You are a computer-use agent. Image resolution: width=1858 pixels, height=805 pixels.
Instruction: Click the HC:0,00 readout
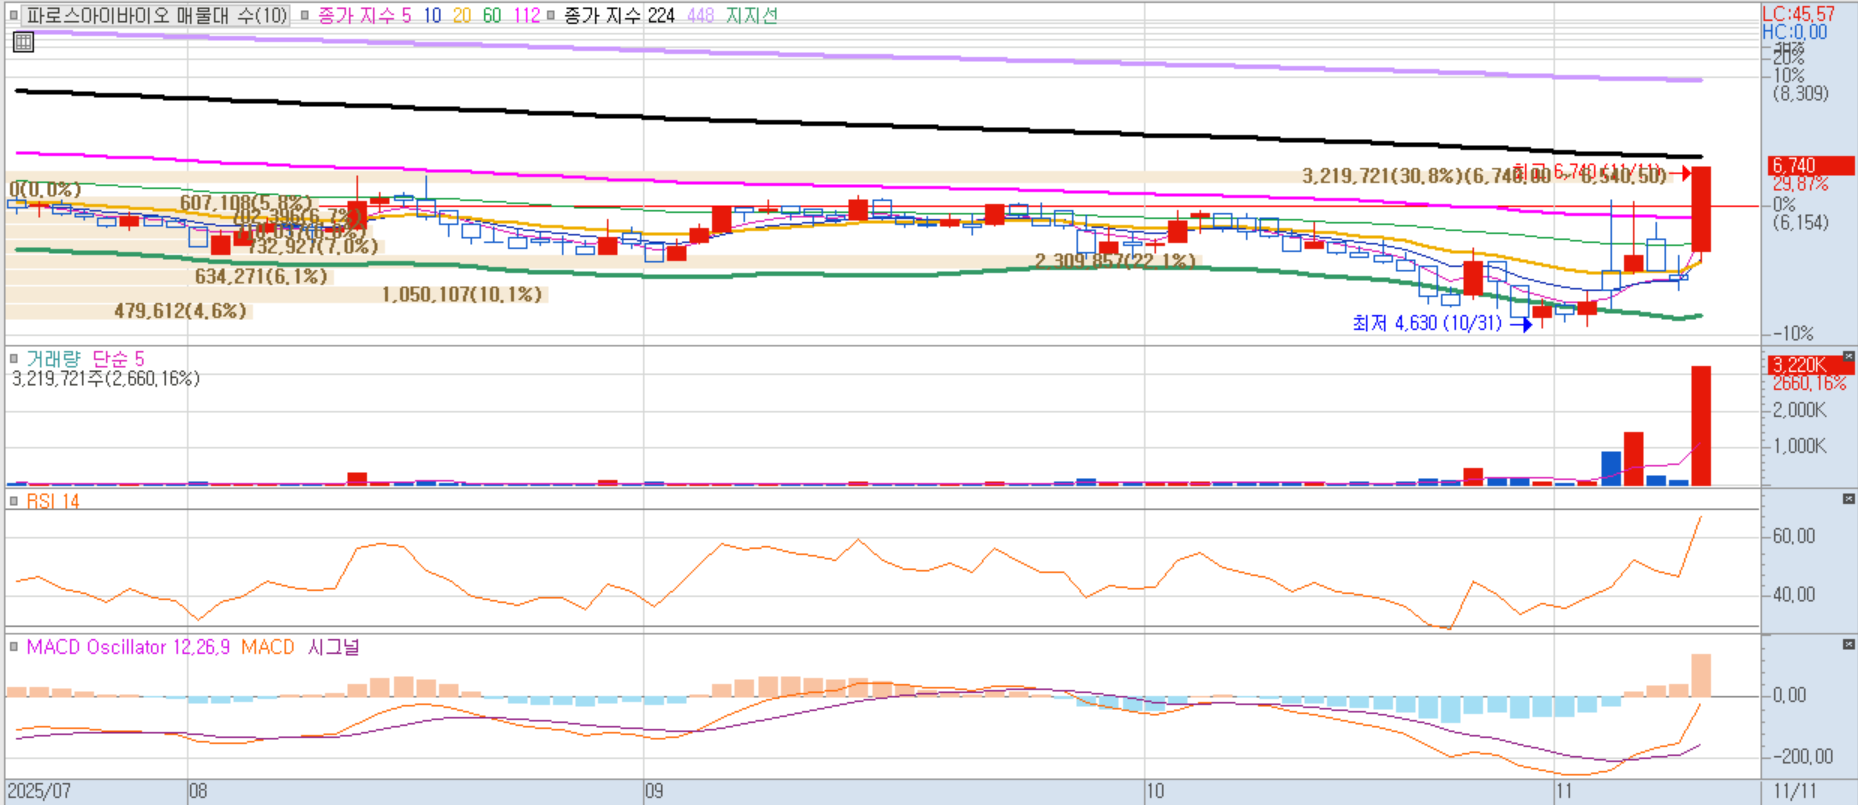coord(1795,32)
